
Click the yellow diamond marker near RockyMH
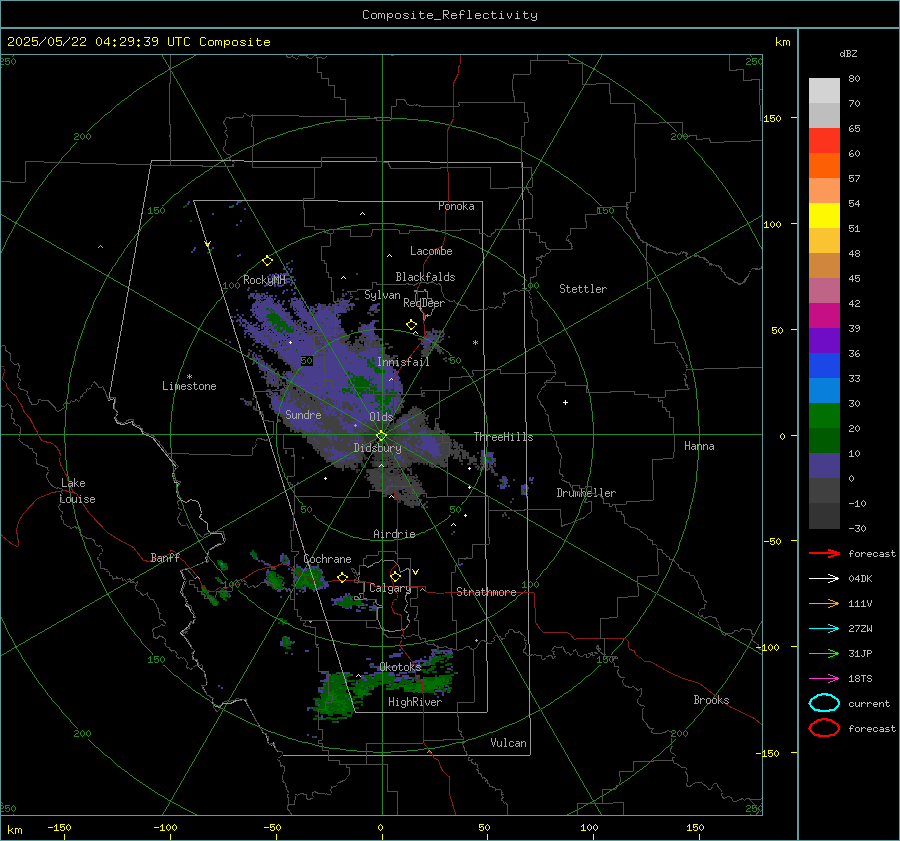pyautogui.click(x=267, y=261)
